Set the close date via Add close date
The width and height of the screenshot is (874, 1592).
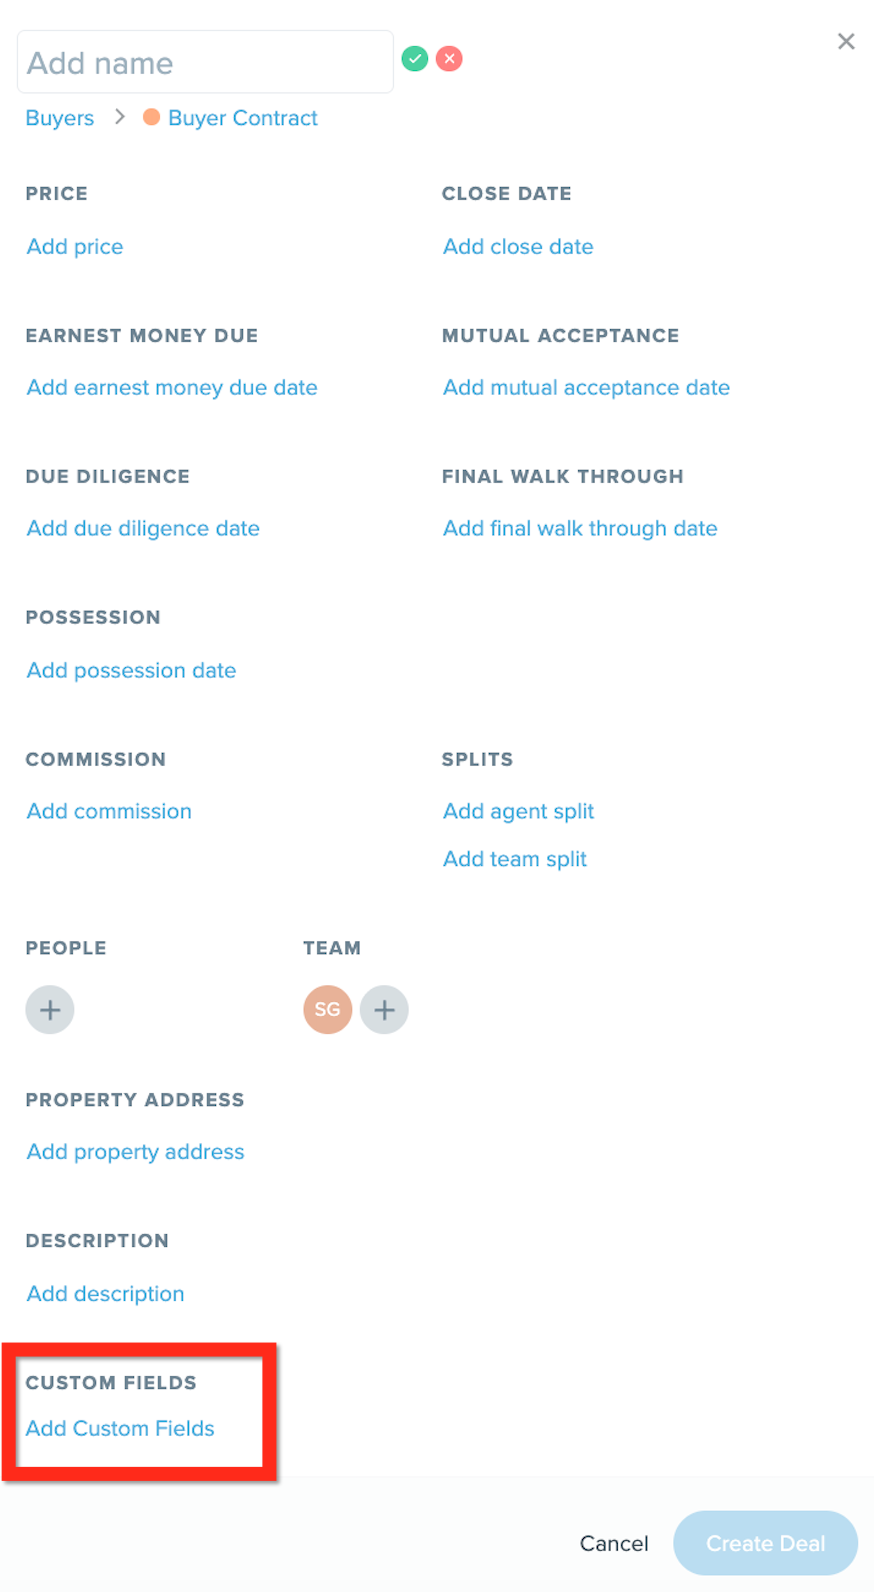[518, 247]
